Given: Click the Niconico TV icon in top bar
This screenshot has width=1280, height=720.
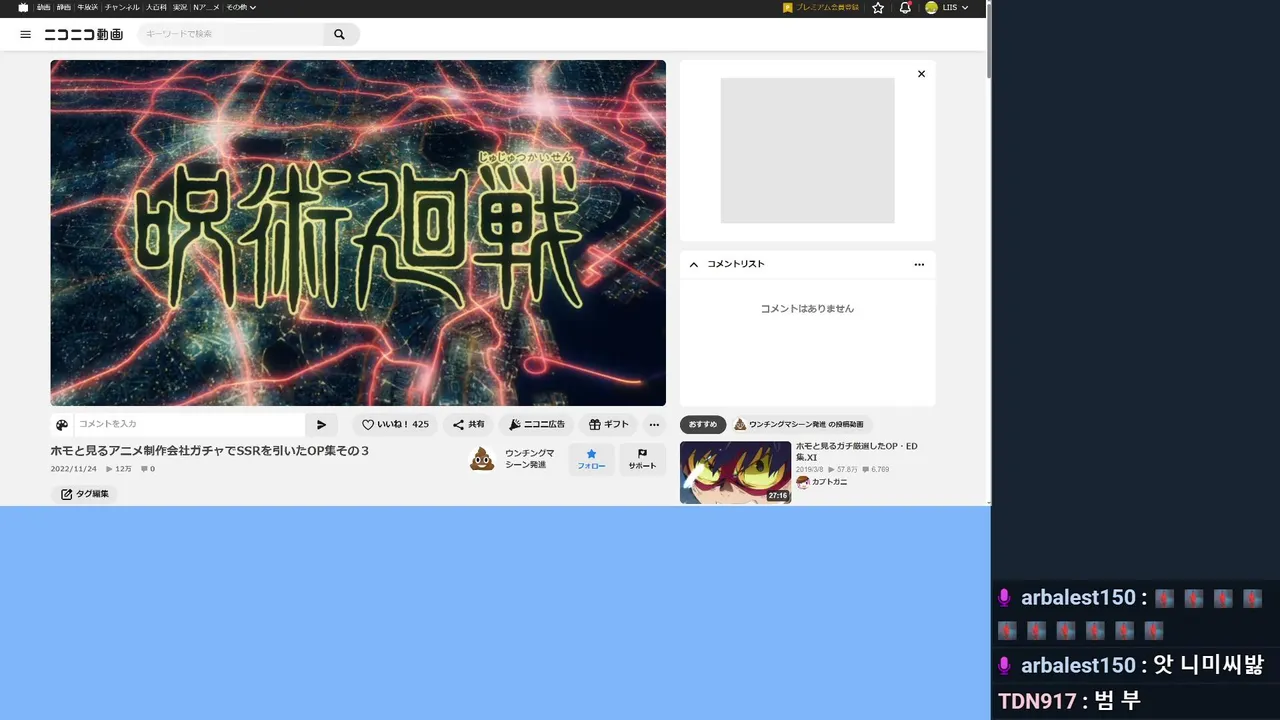Looking at the screenshot, I should pyautogui.click(x=23, y=7).
